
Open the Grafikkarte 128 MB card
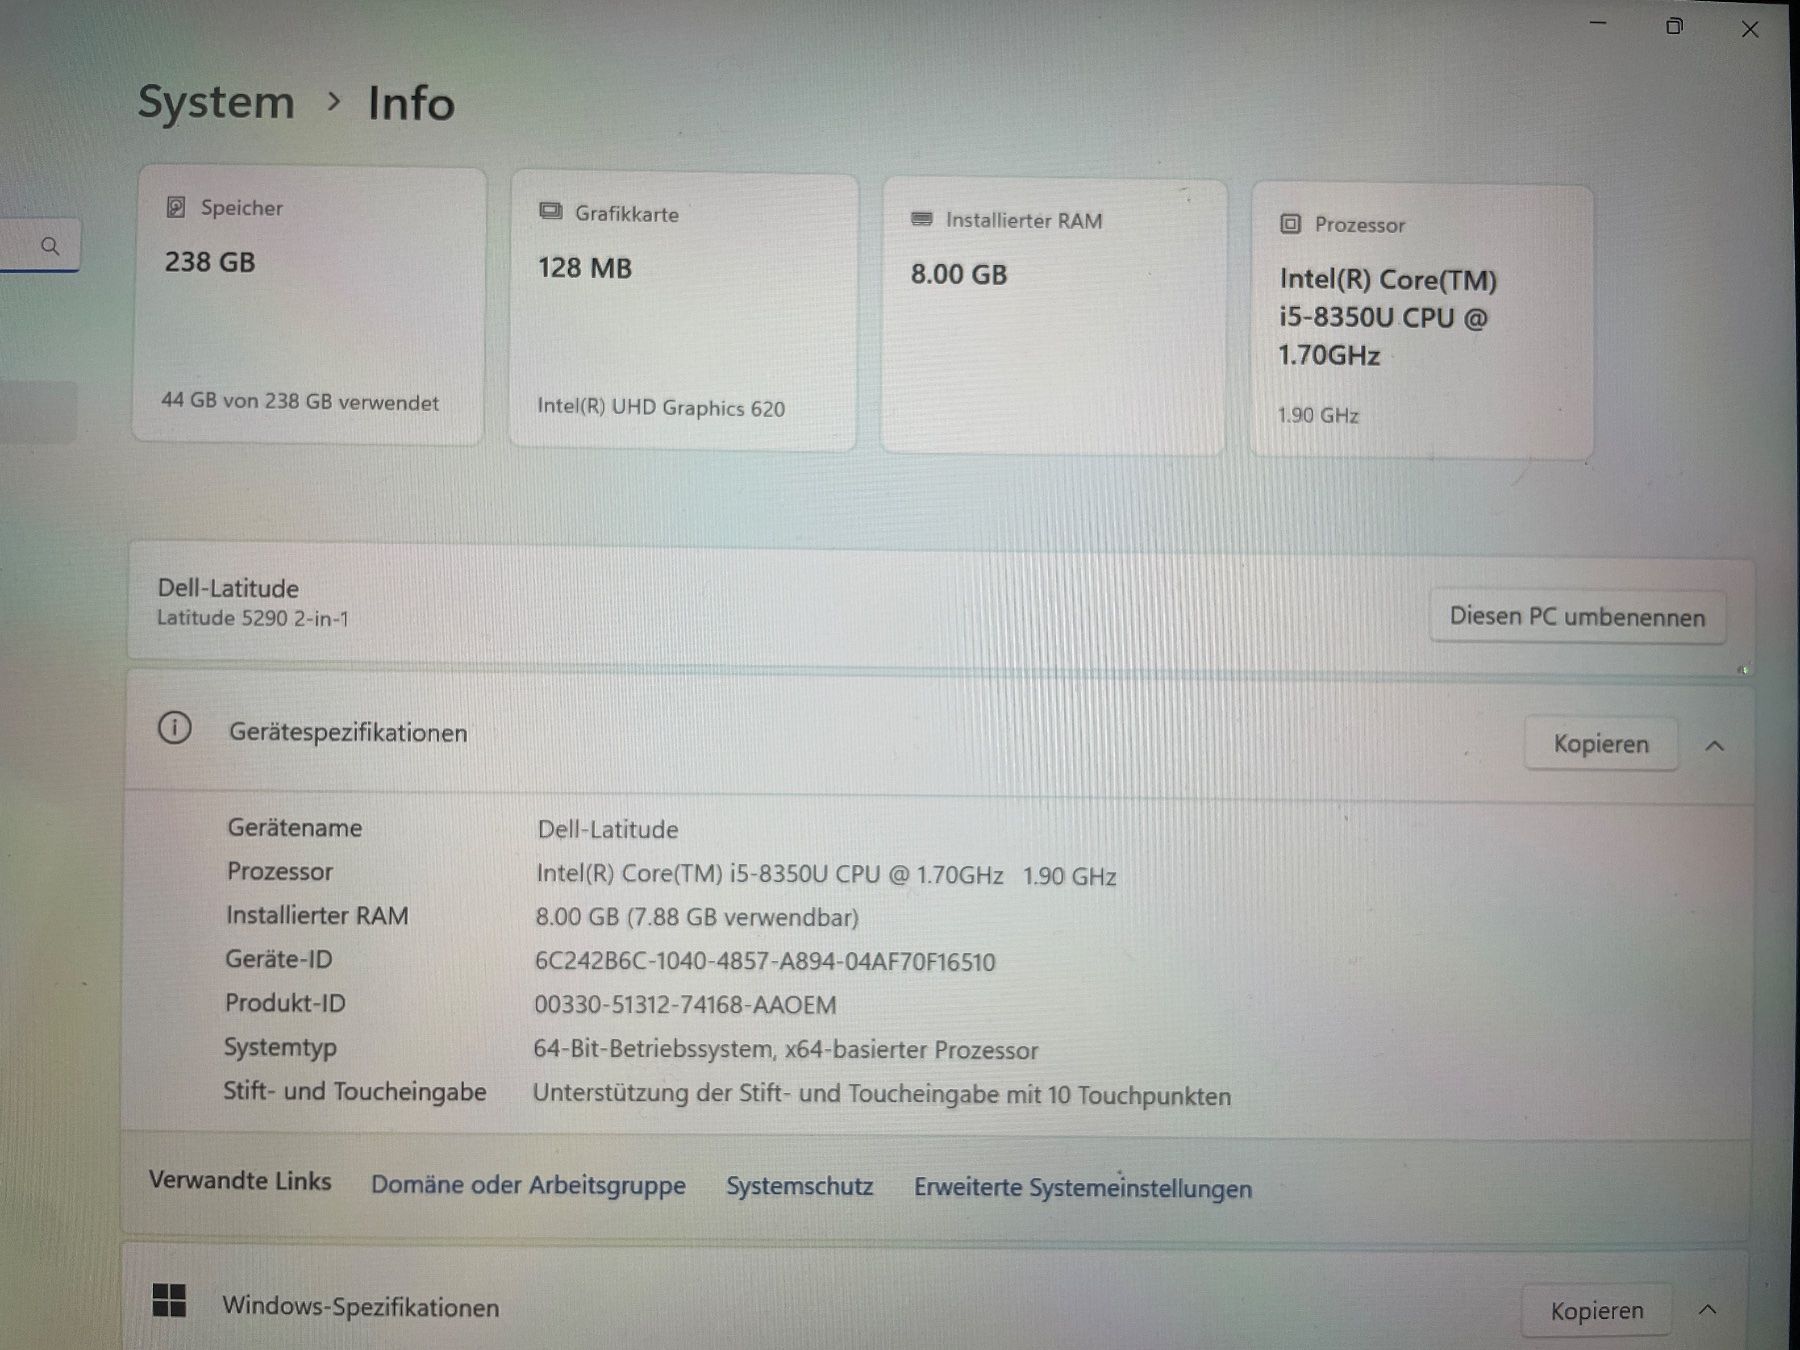pos(684,311)
